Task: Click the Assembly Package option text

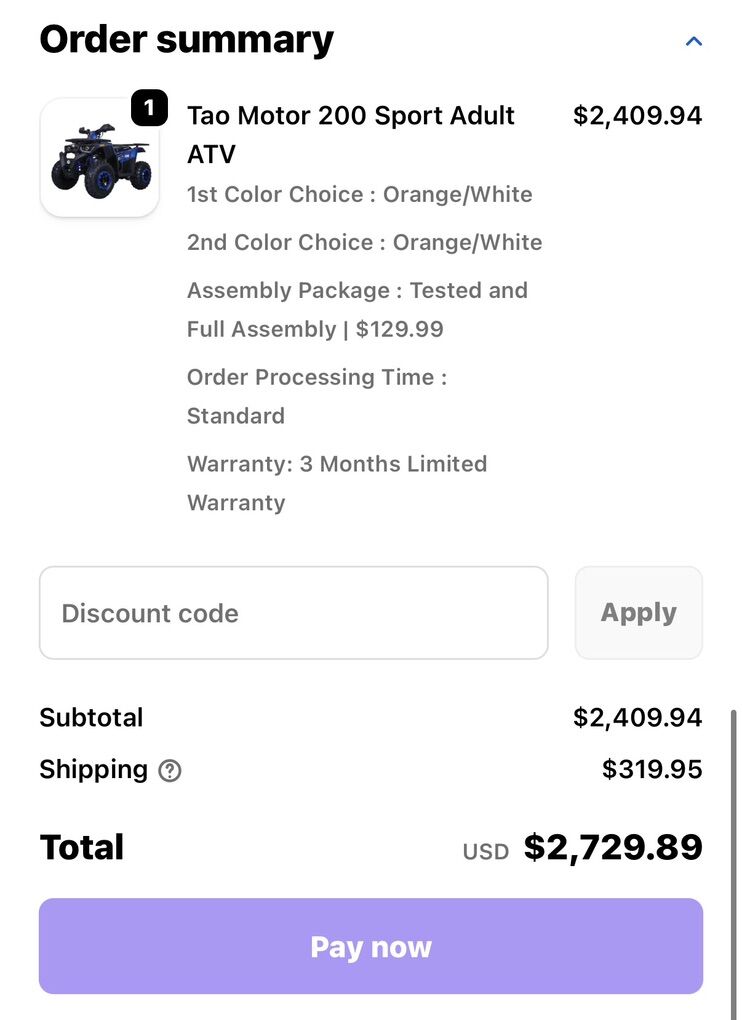Action: pos(357,309)
